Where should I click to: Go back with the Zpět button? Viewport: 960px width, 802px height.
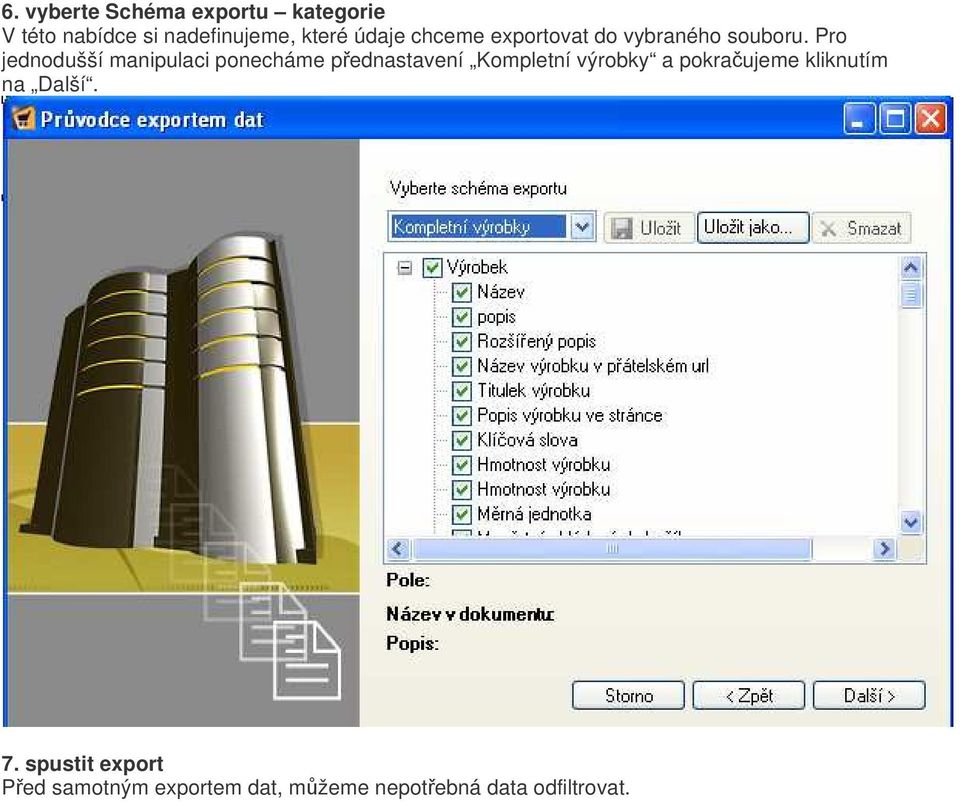pyautogui.click(x=749, y=695)
